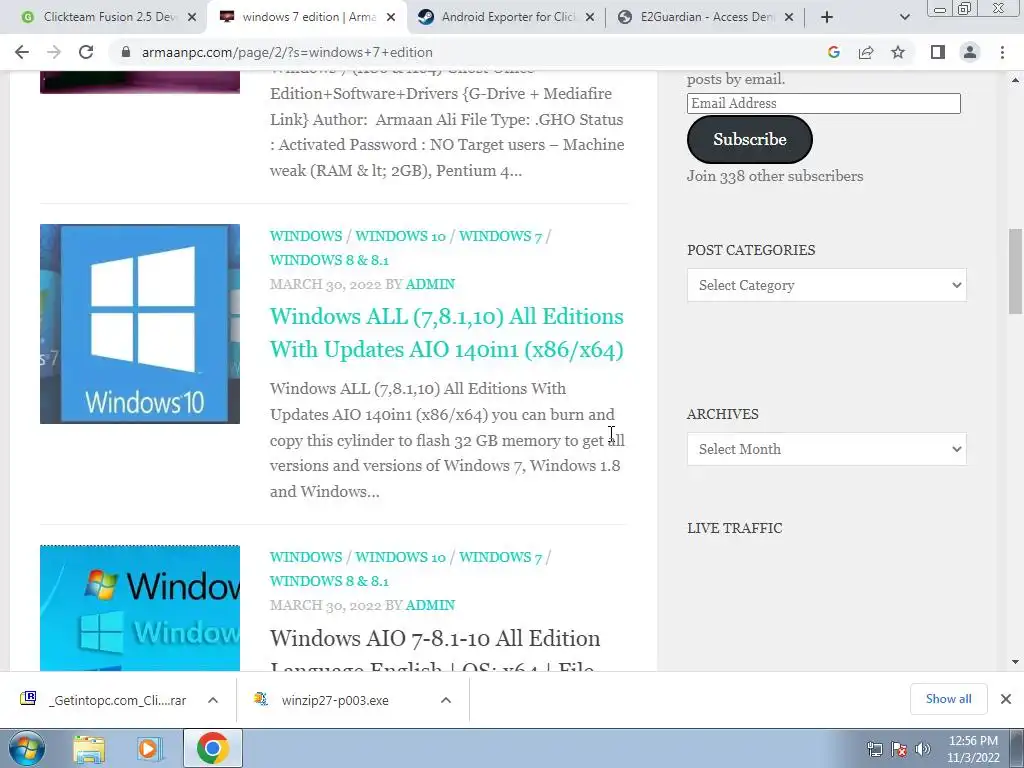1024x768 pixels.
Task: Open the Action Center flag icon
Action: [x=899, y=750]
